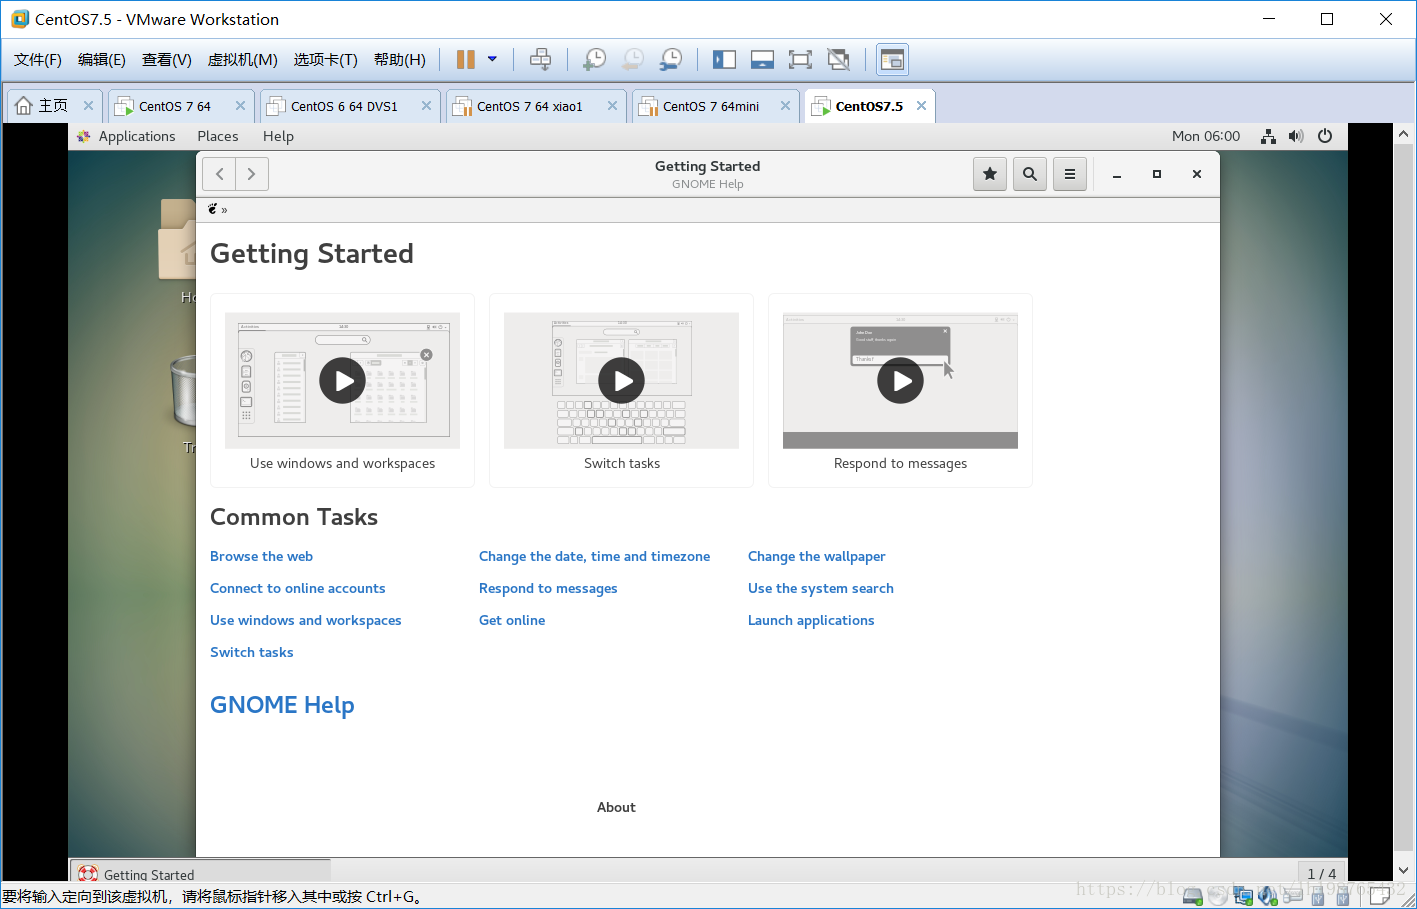Open the Get online link
The image size is (1417, 909).
(512, 621)
